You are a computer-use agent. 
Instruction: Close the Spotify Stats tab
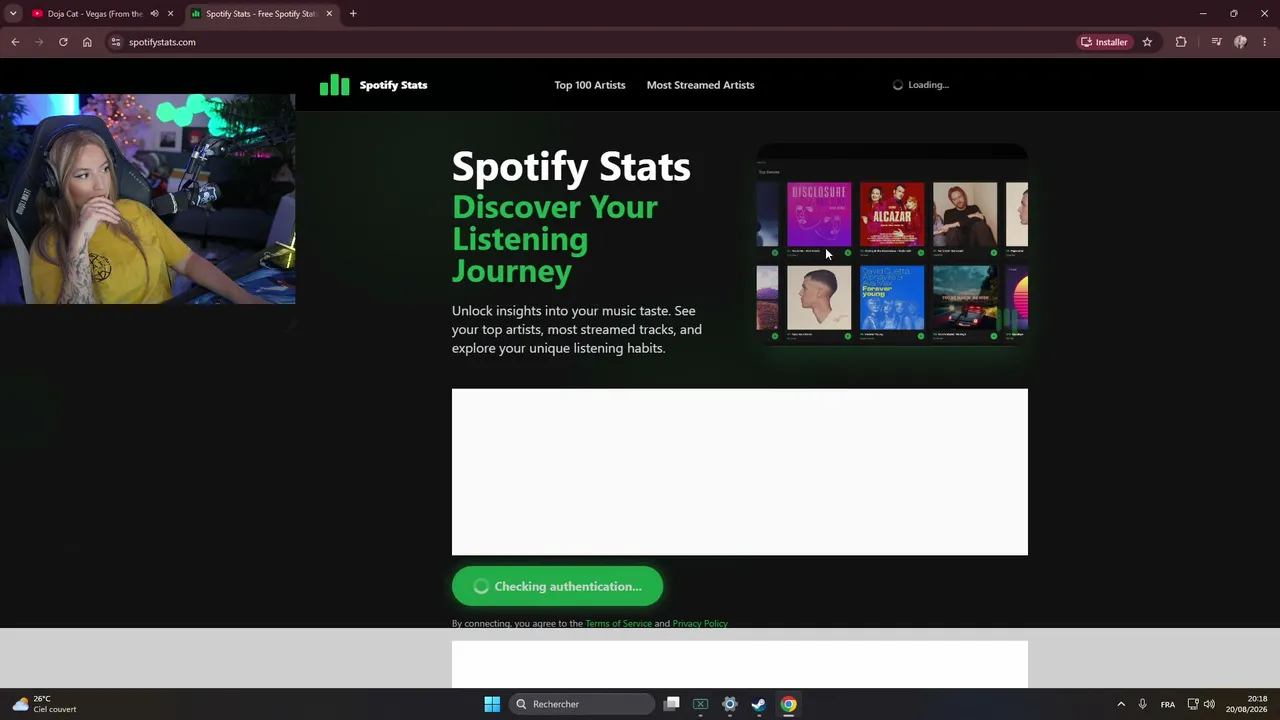(329, 14)
